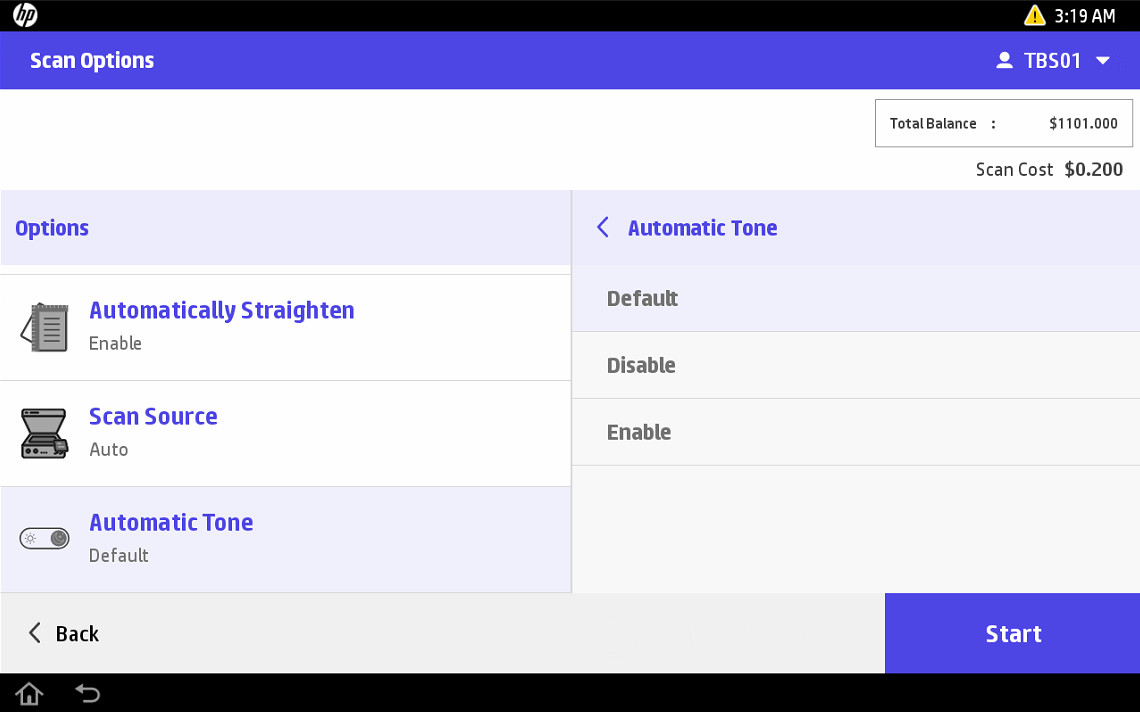Collapse Automatic Tone panel with chevron
Screen dimensions: 1140x712
coord(602,228)
